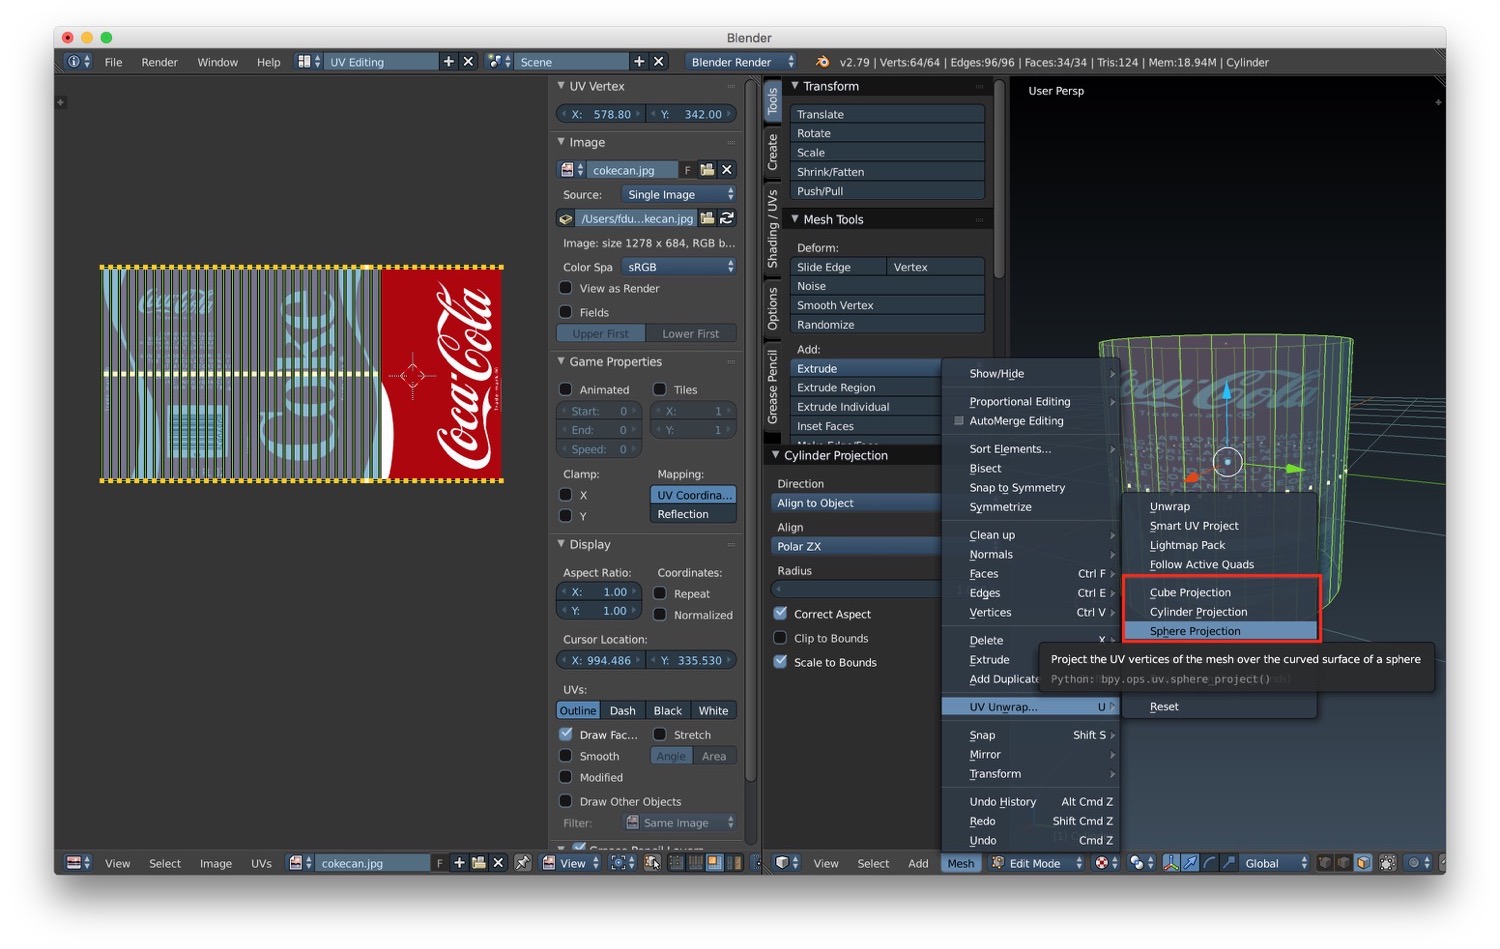Collapse the Mesh Tools panel
The width and height of the screenshot is (1500, 949).
pyautogui.click(x=795, y=219)
